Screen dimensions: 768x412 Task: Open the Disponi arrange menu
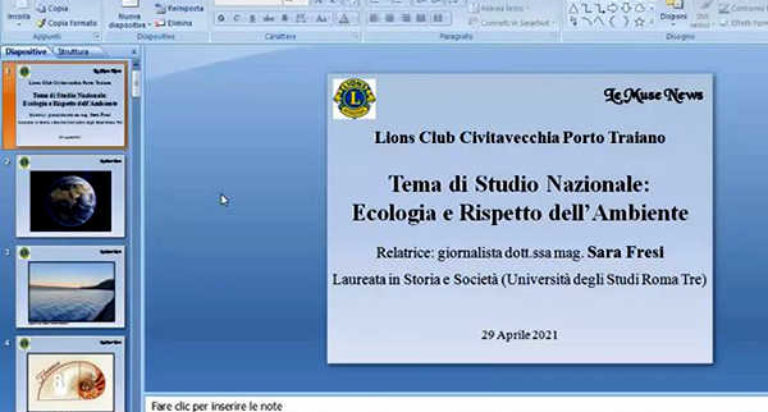click(673, 13)
